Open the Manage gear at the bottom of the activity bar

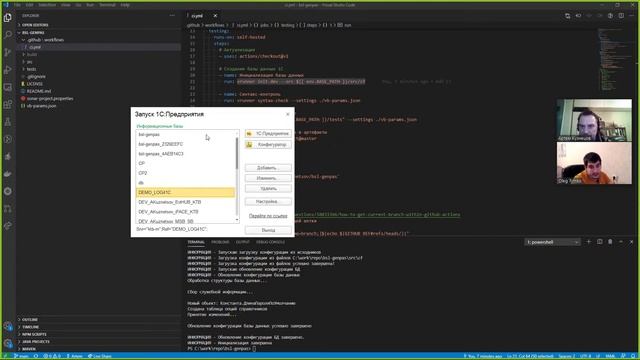(8, 343)
